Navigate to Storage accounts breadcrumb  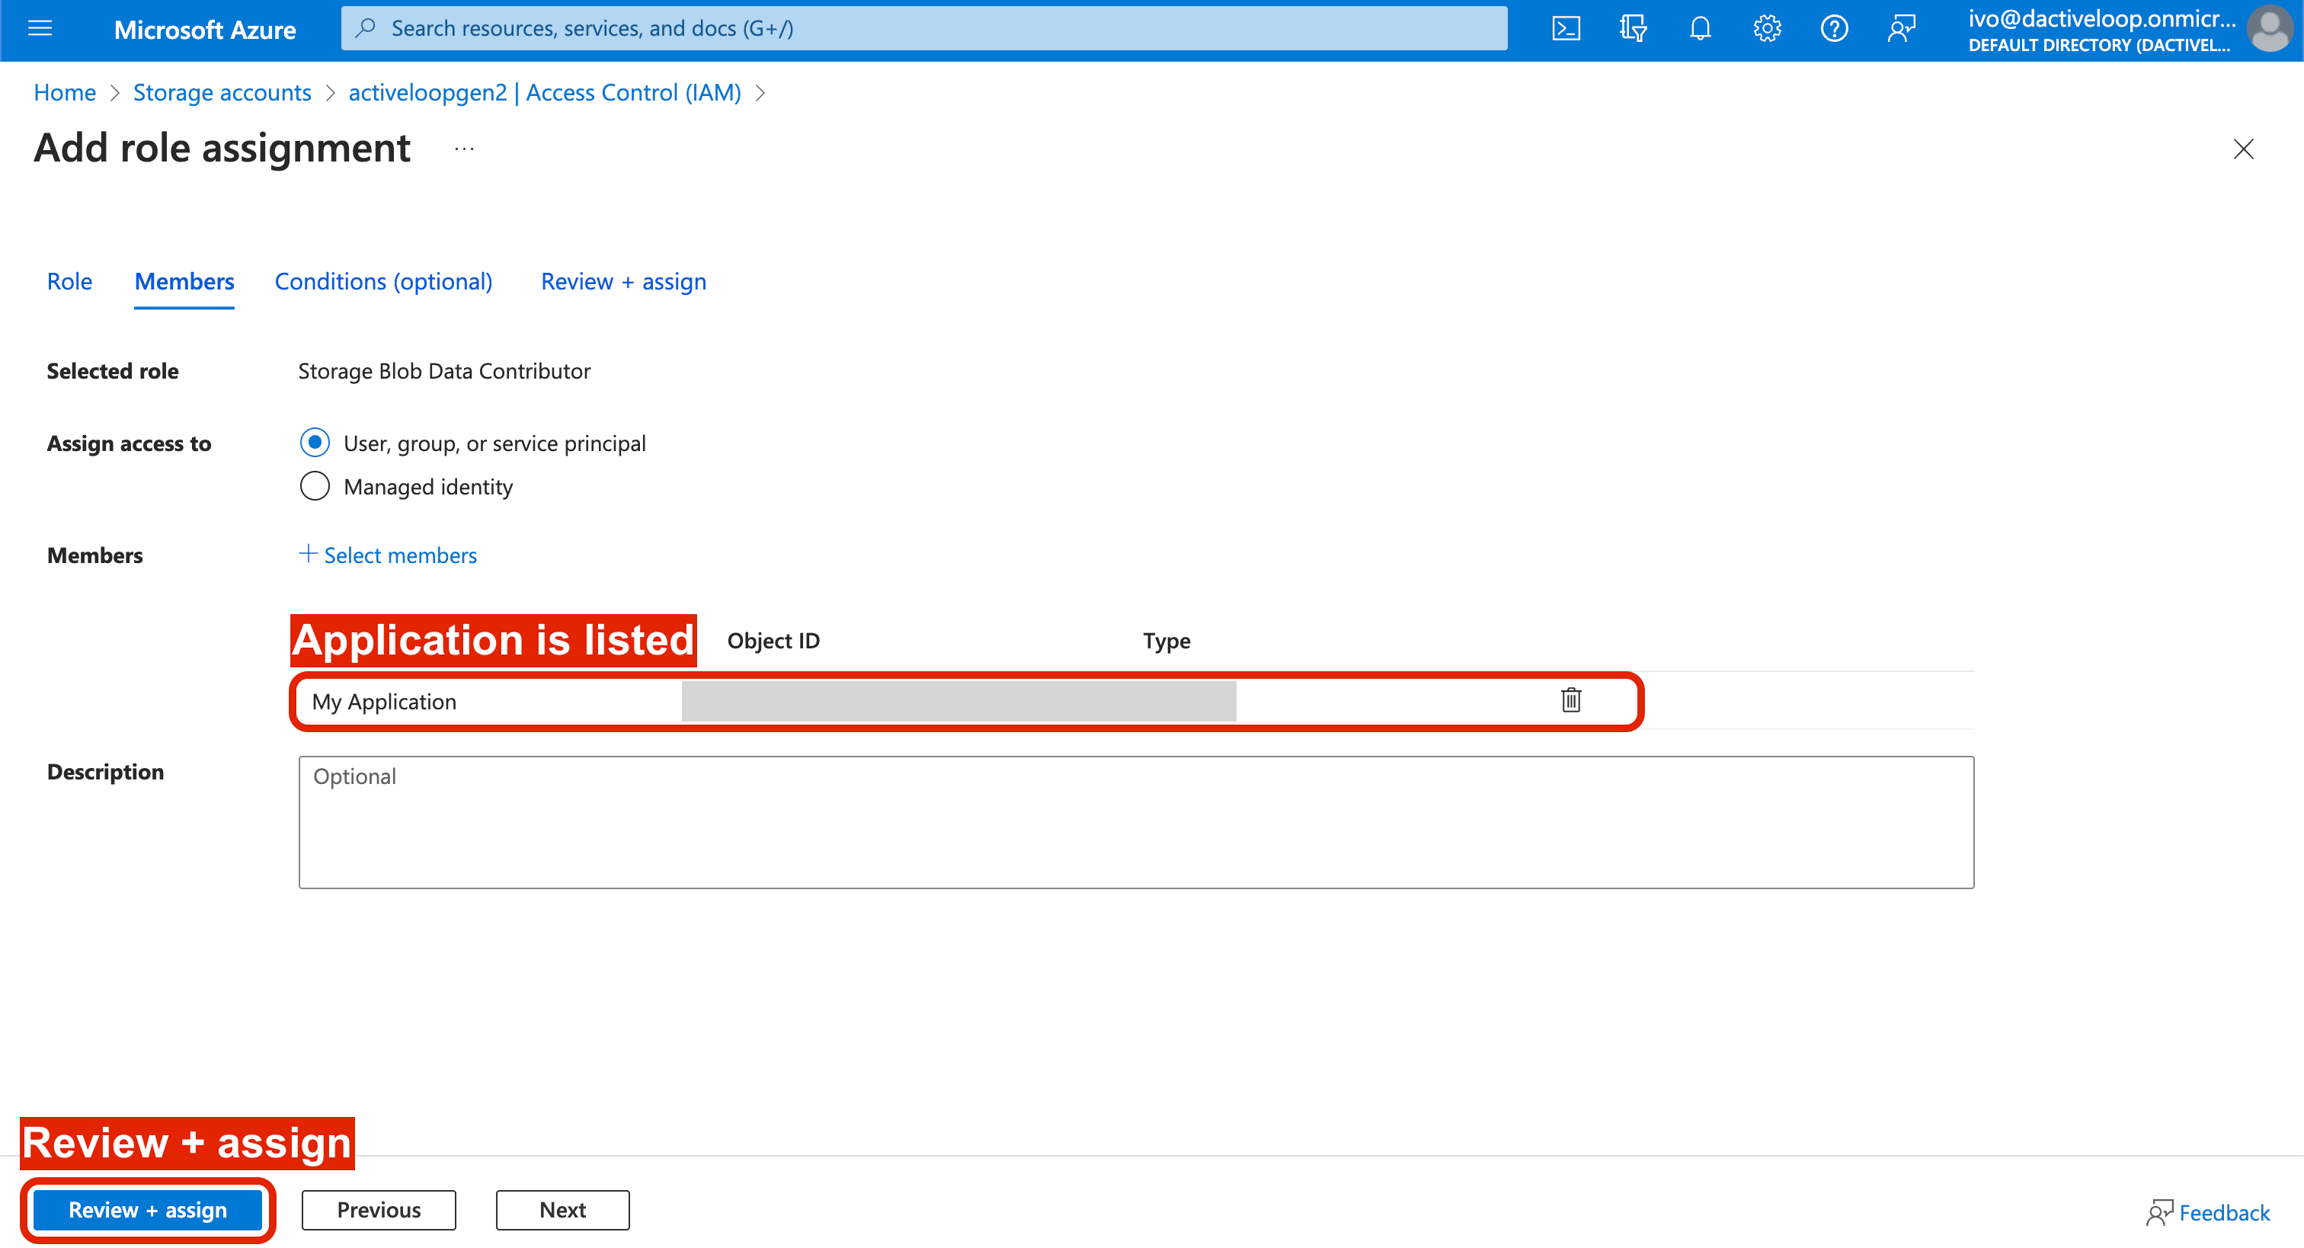coord(222,92)
